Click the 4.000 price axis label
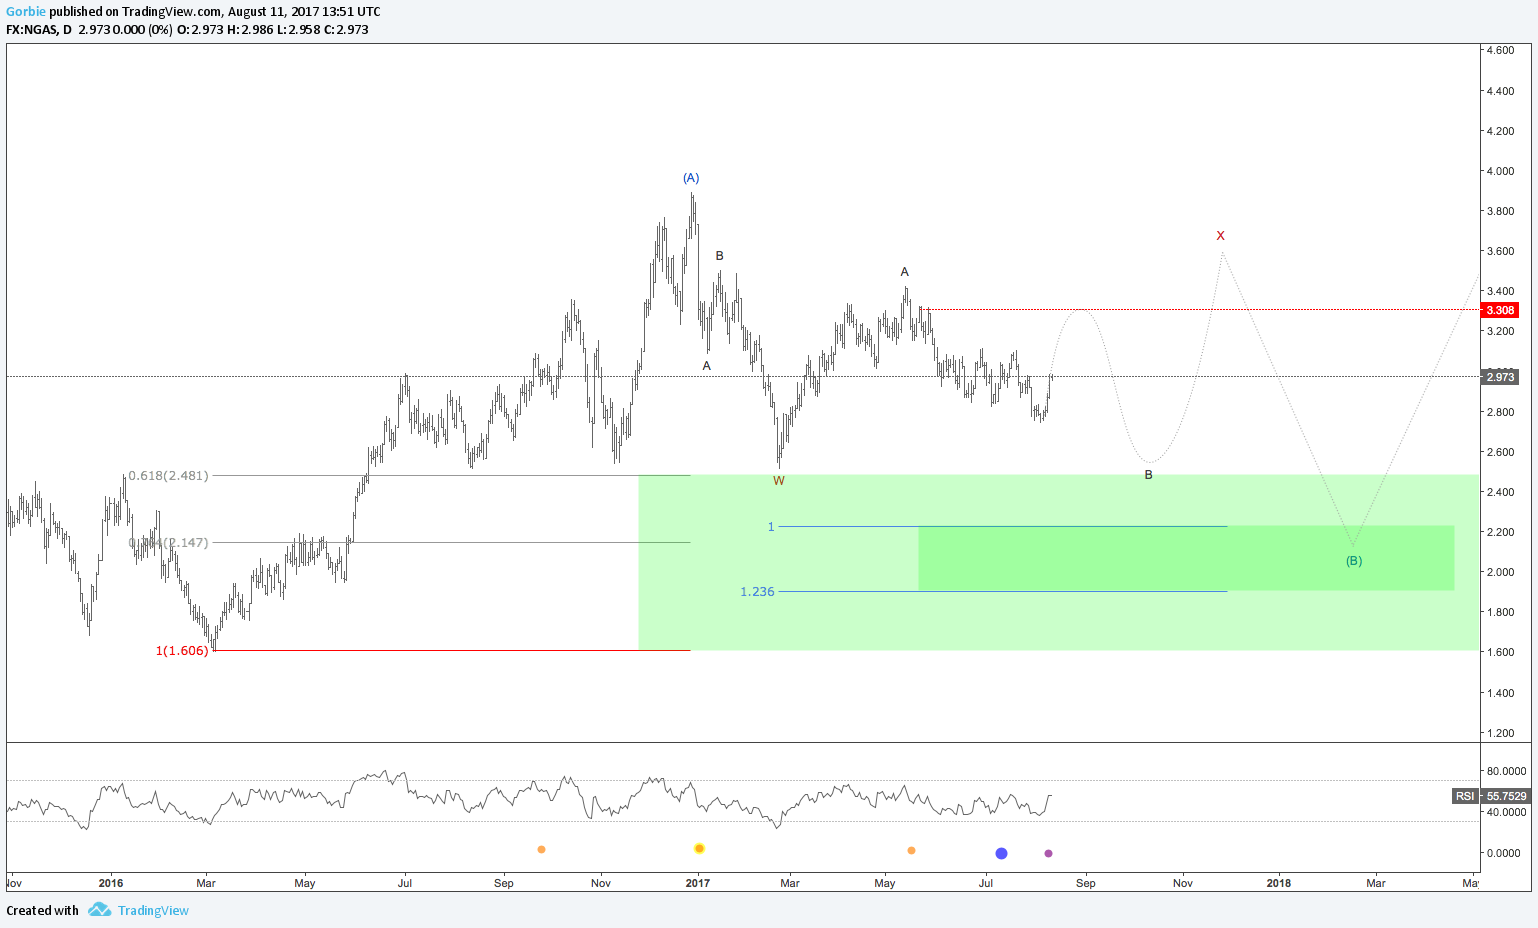The width and height of the screenshot is (1538, 928). point(1500,171)
